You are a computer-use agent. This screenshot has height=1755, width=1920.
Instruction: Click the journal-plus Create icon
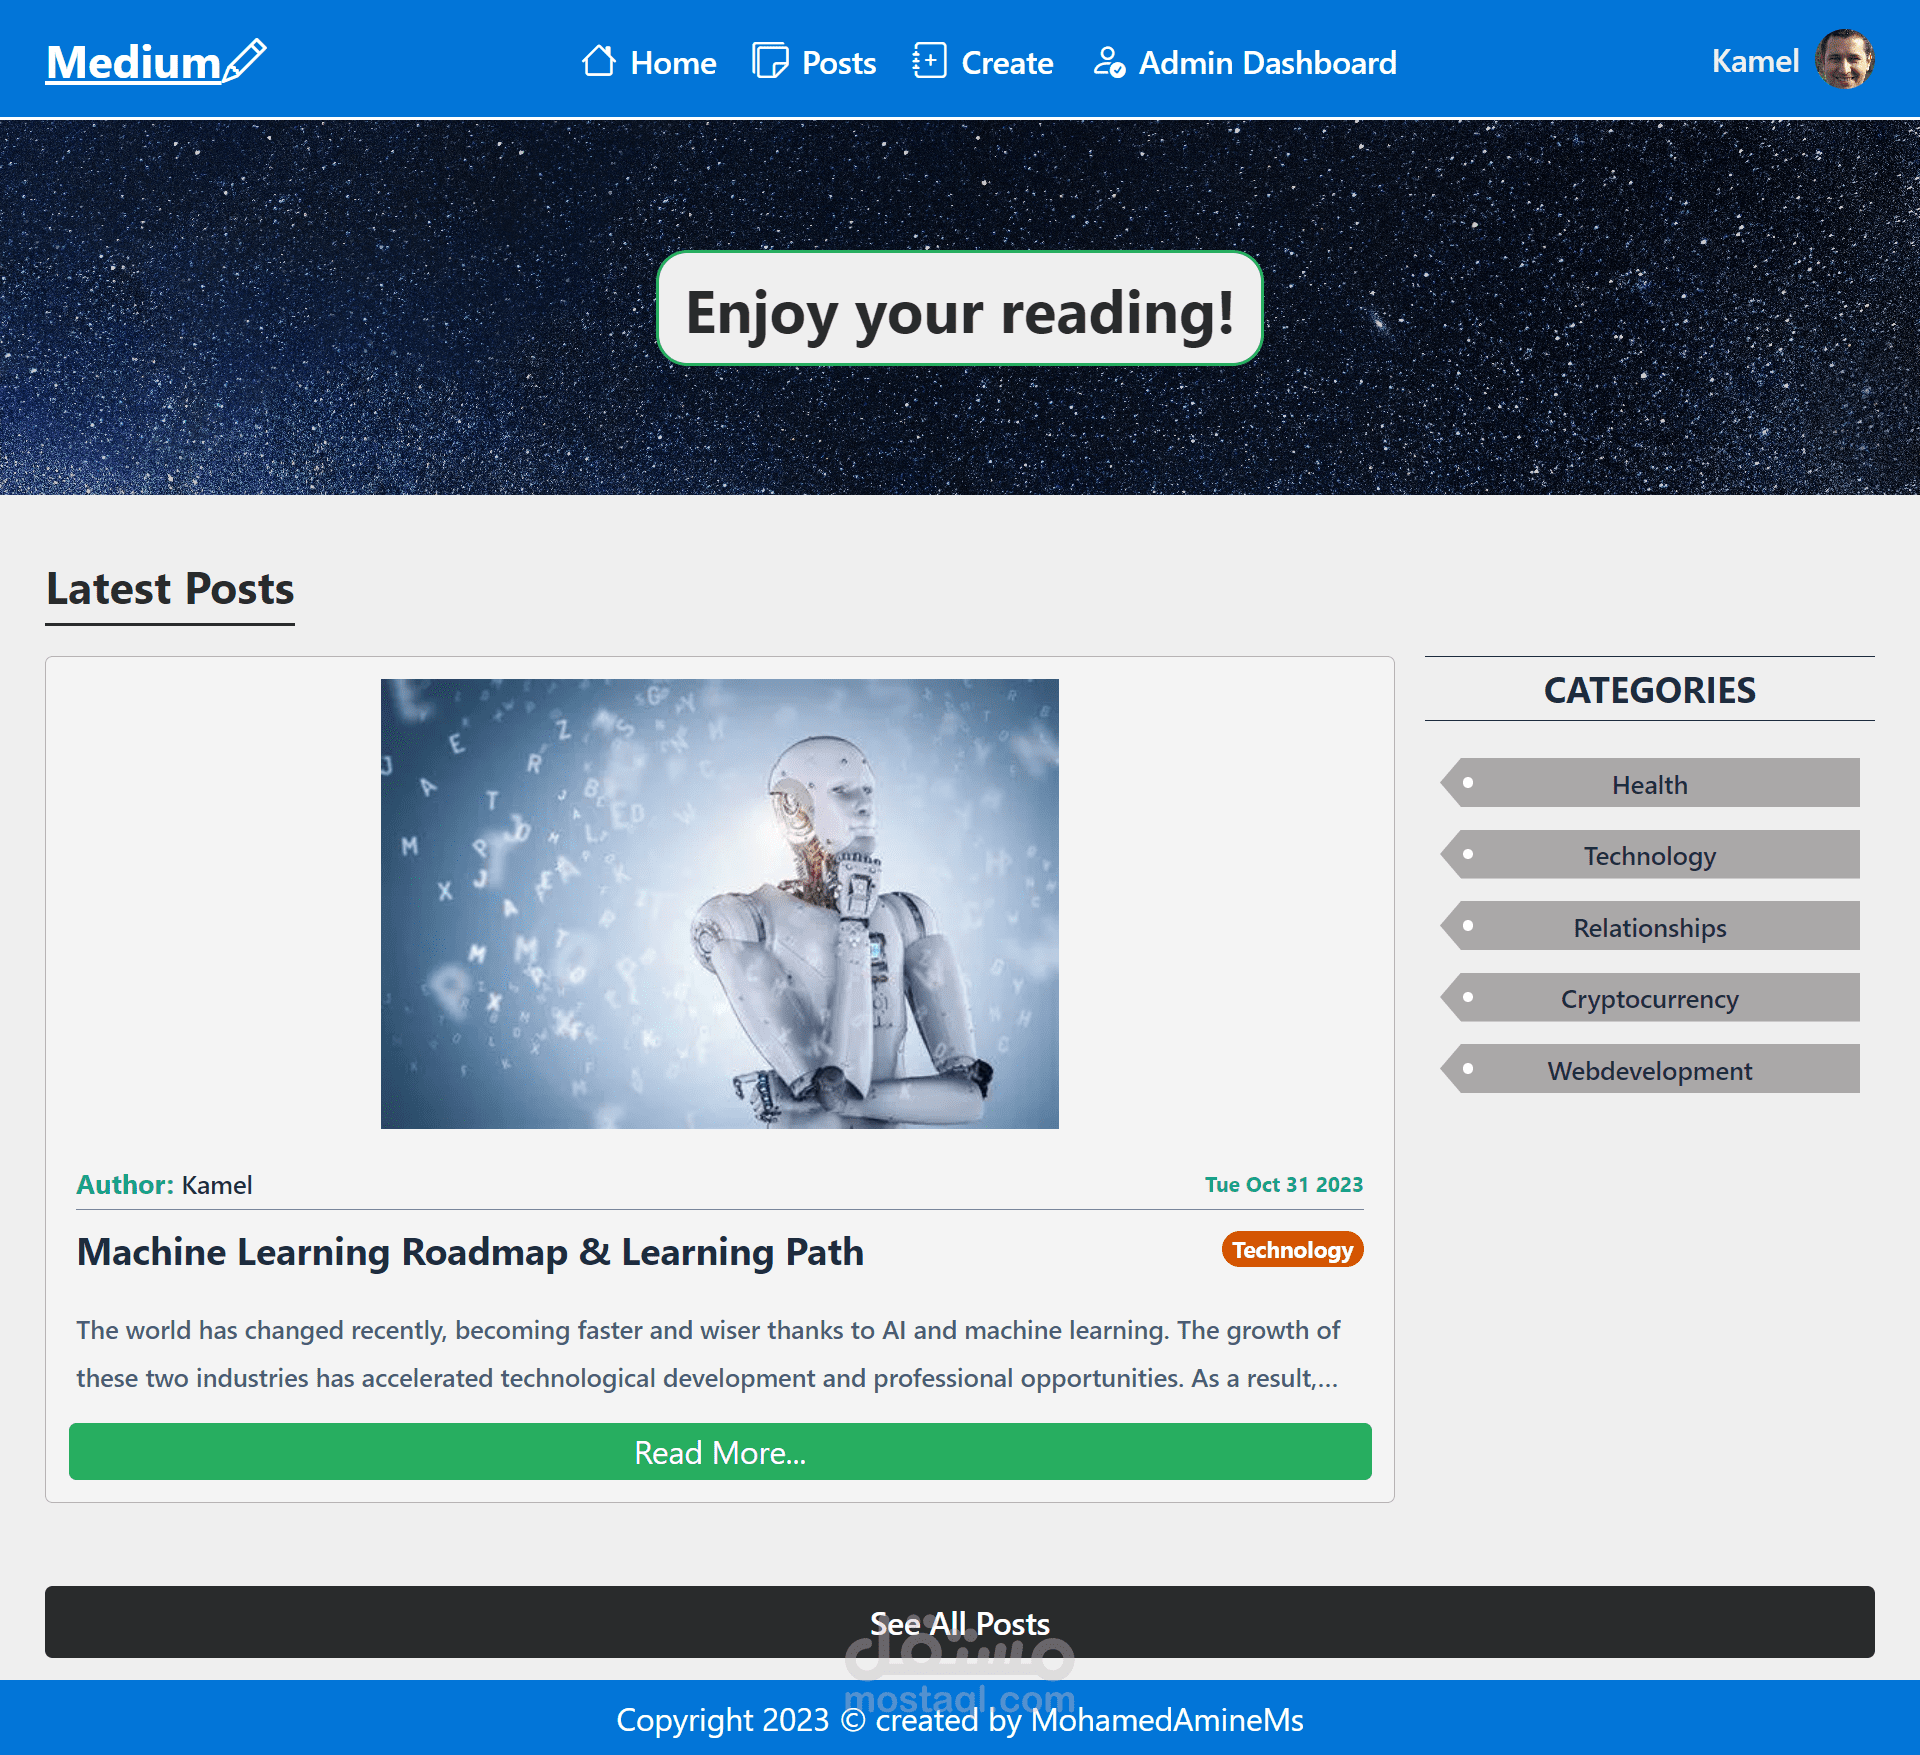[x=928, y=61]
